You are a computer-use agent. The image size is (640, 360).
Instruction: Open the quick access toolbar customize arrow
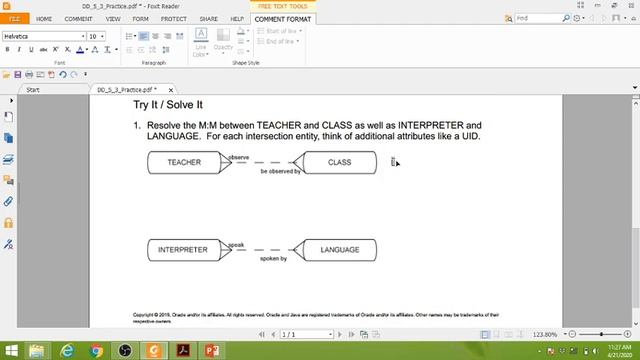(x=85, y=74)
